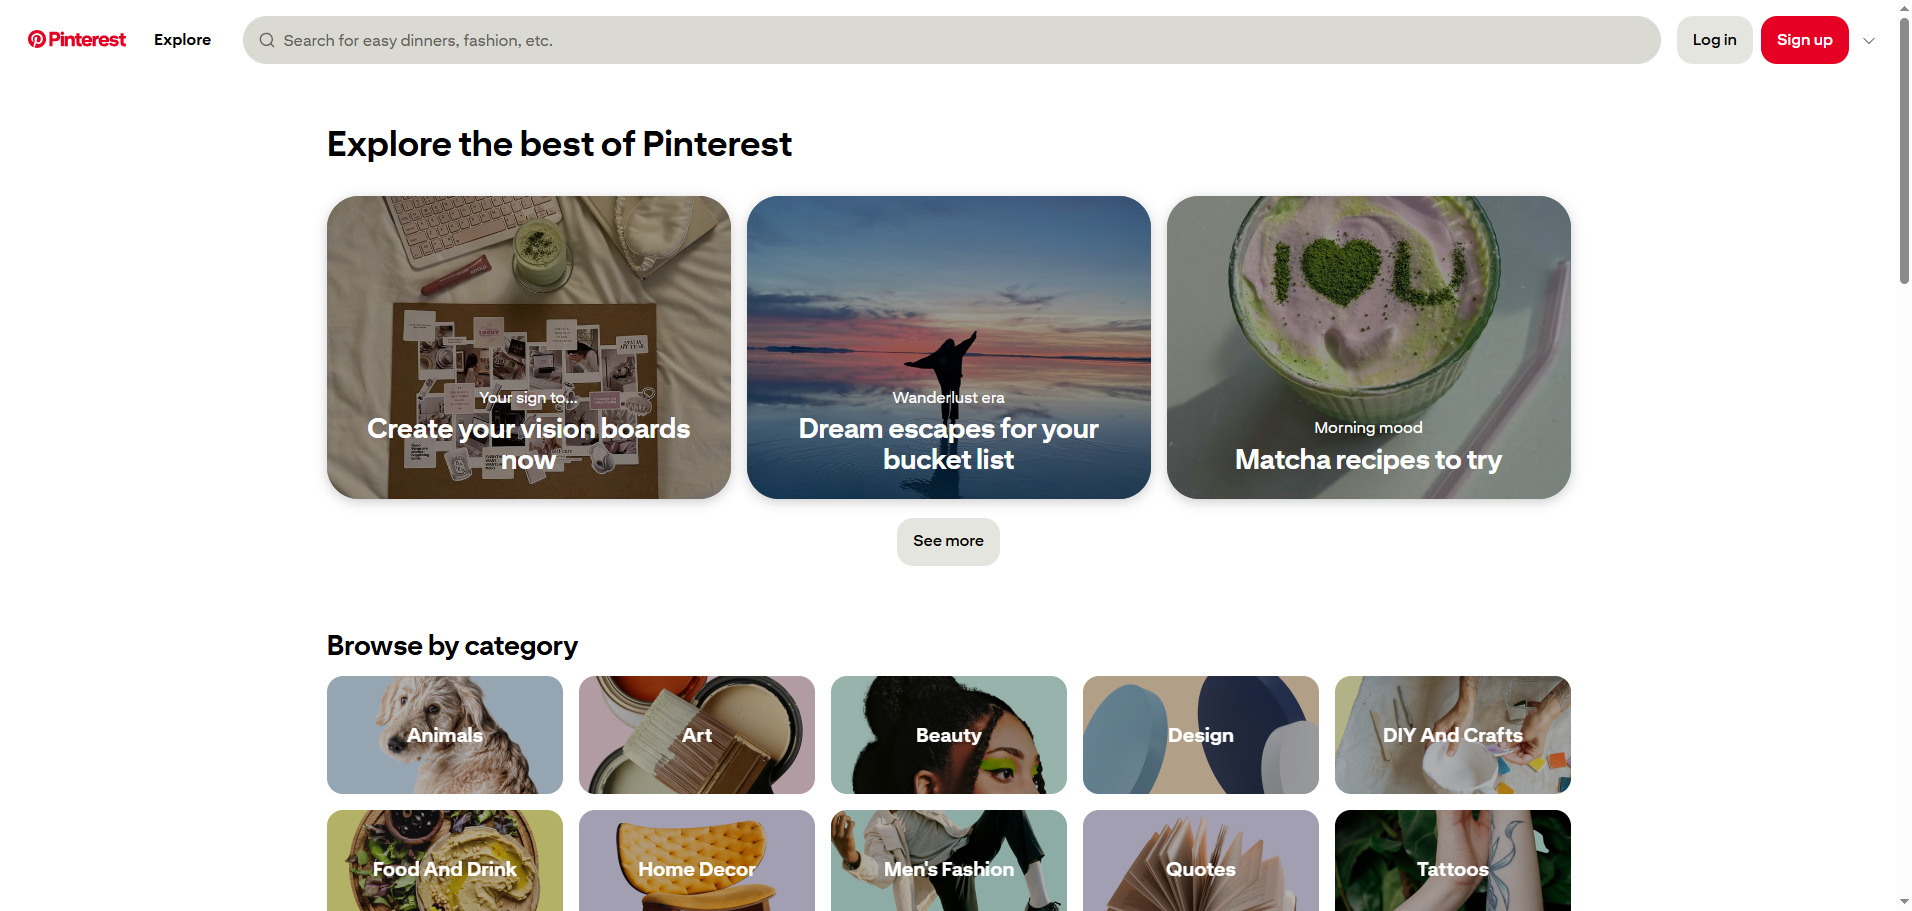Expand the chevron menu beside Sign up
Viewport: 1912px width, 911px height.
1868,41
